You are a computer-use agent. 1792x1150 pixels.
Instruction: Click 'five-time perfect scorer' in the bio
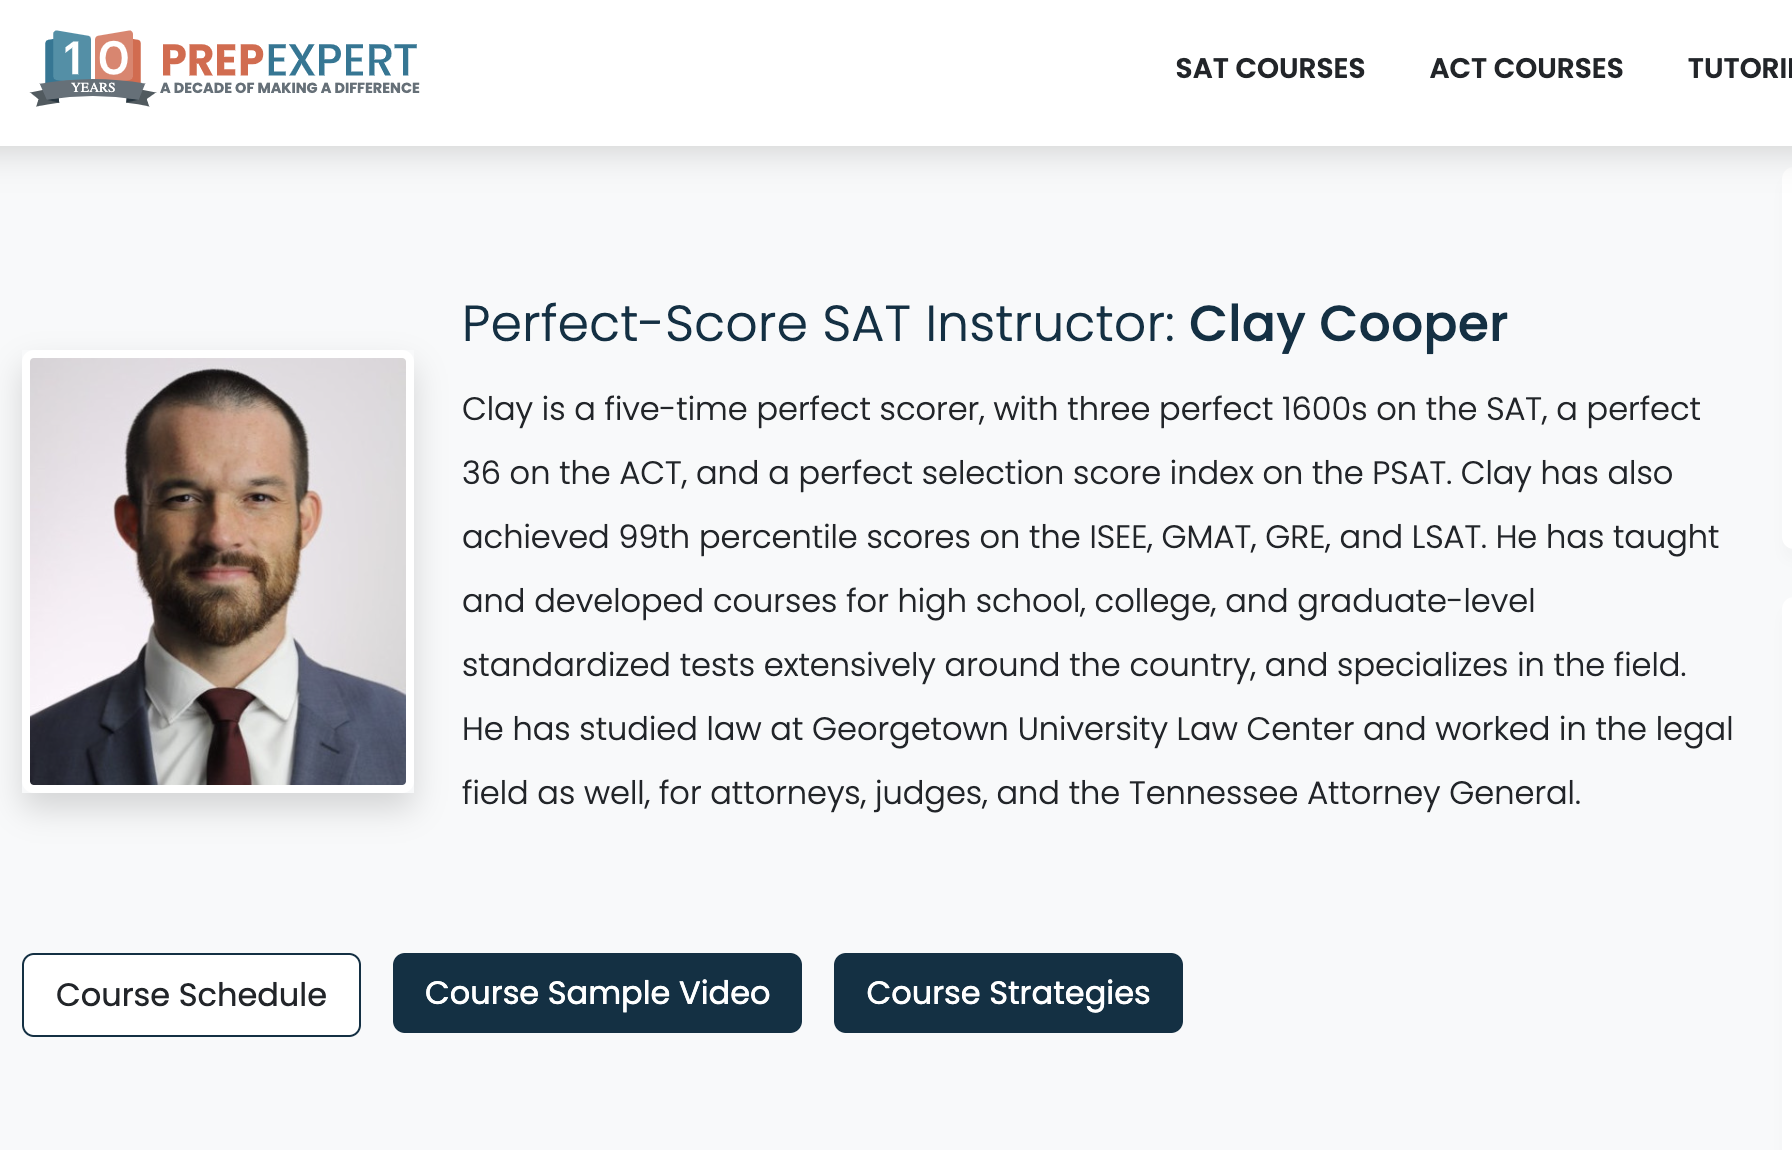click(793, 409)
